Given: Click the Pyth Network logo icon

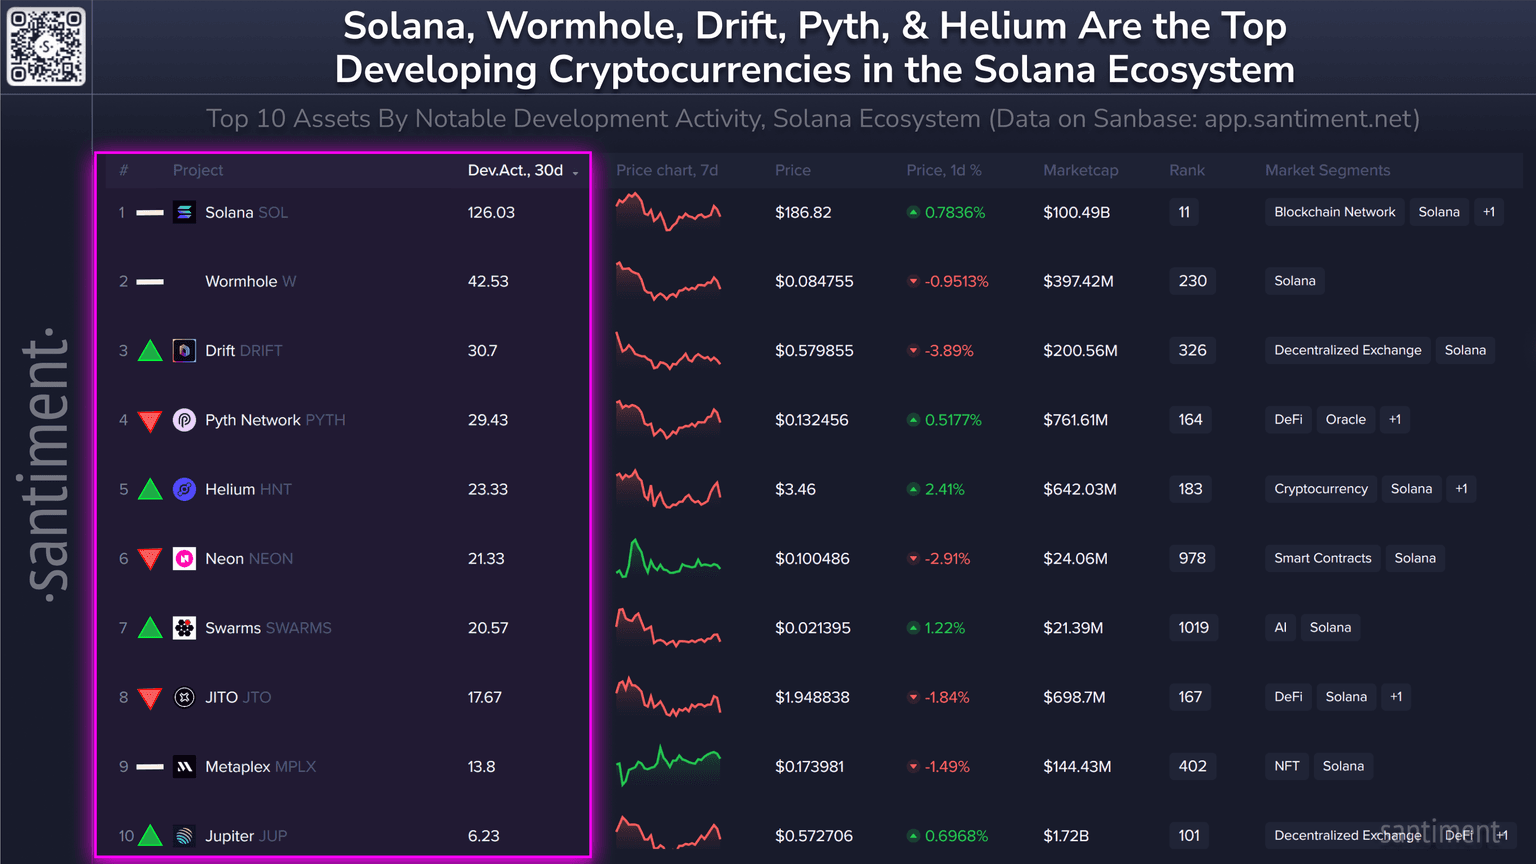Looking at the screenshot, I should (x=184, y=420).
